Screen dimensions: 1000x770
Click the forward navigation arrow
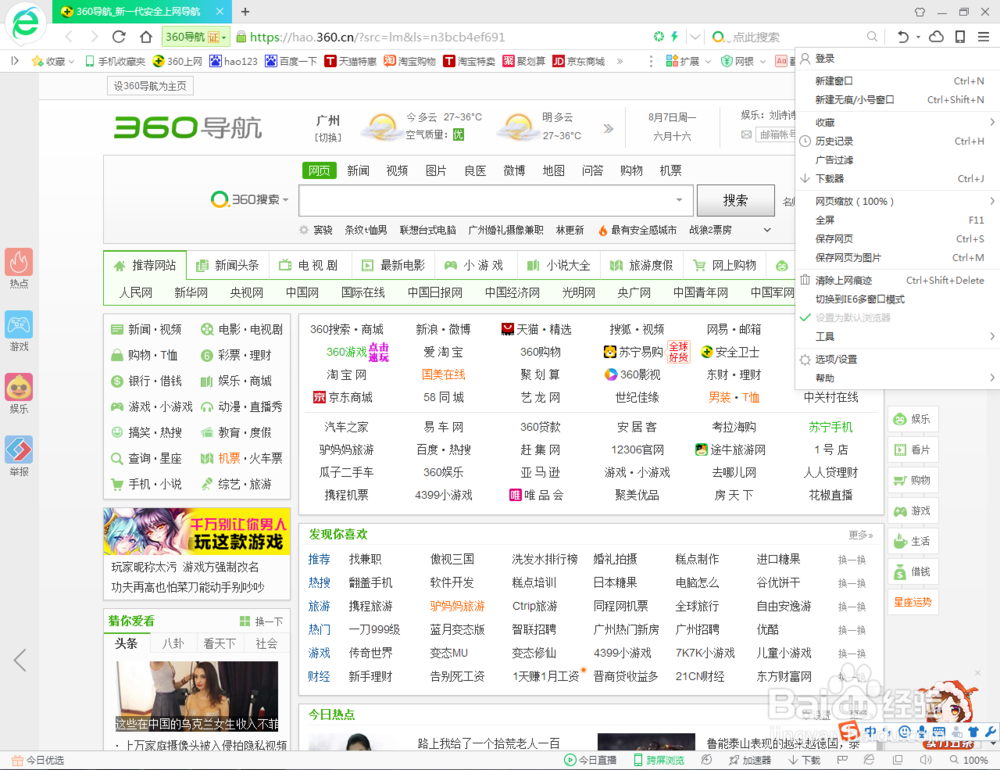pyautogui.click(x=94, y=36)
